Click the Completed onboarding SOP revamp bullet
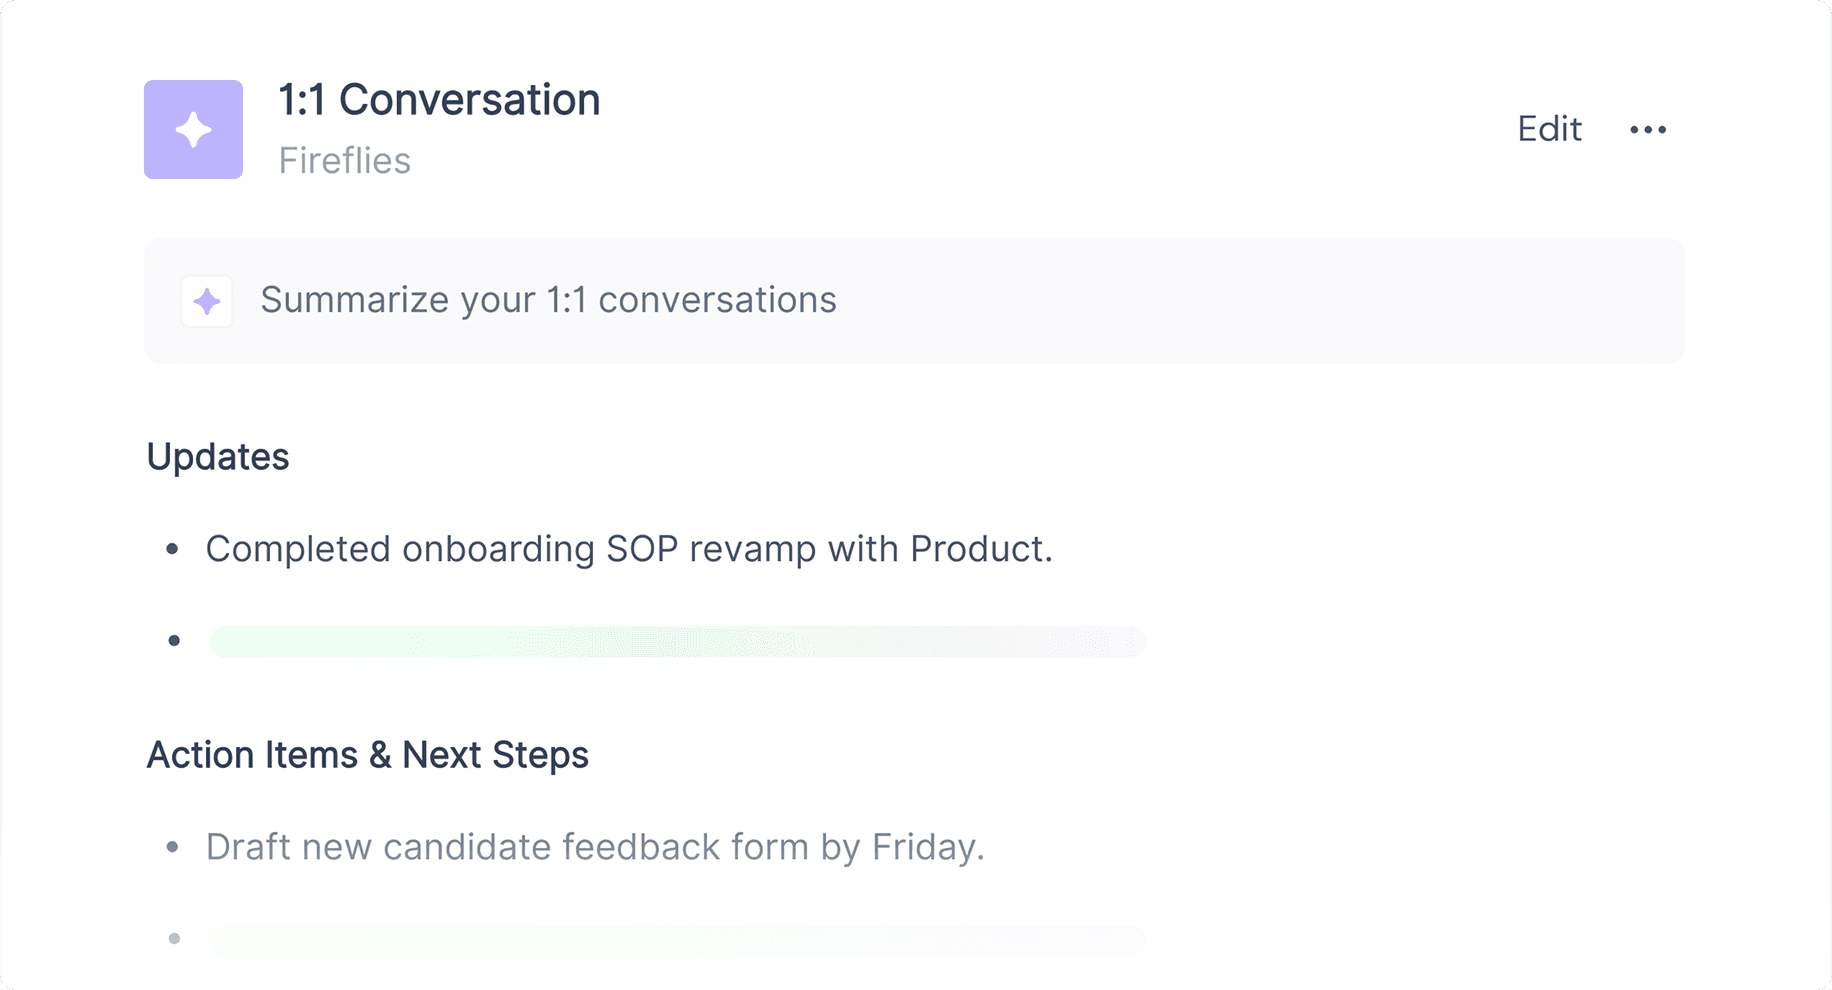The height and width of the screenshot is (990, 1832). (x=629, y=549)
